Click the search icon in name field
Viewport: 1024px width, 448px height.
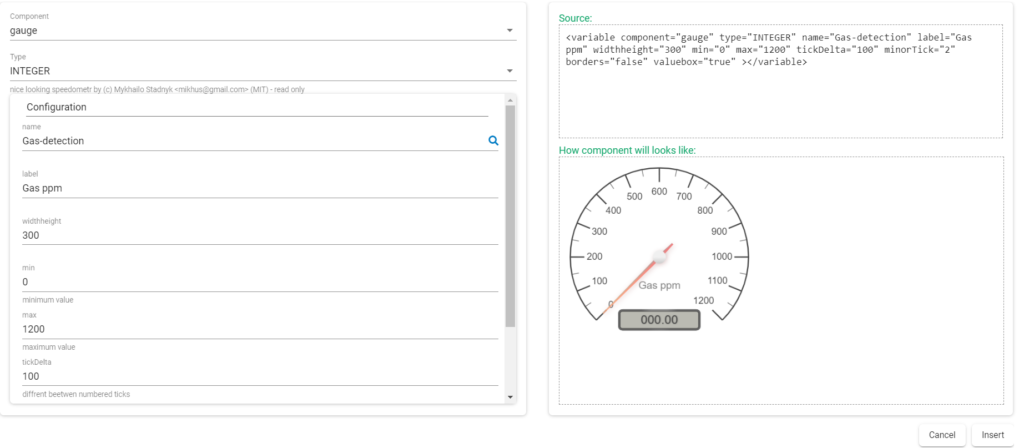coord(492,141)
